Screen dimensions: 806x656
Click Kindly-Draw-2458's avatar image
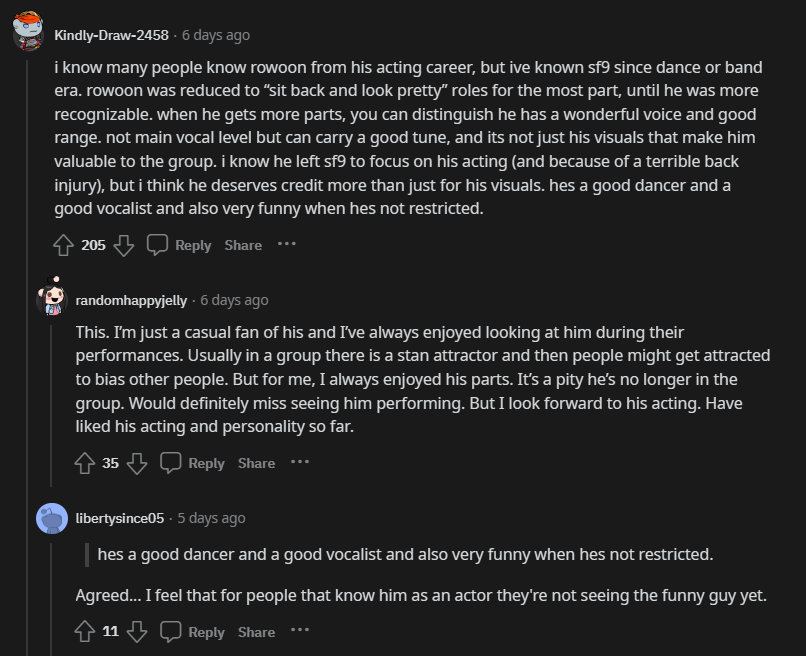click(28, 33)
